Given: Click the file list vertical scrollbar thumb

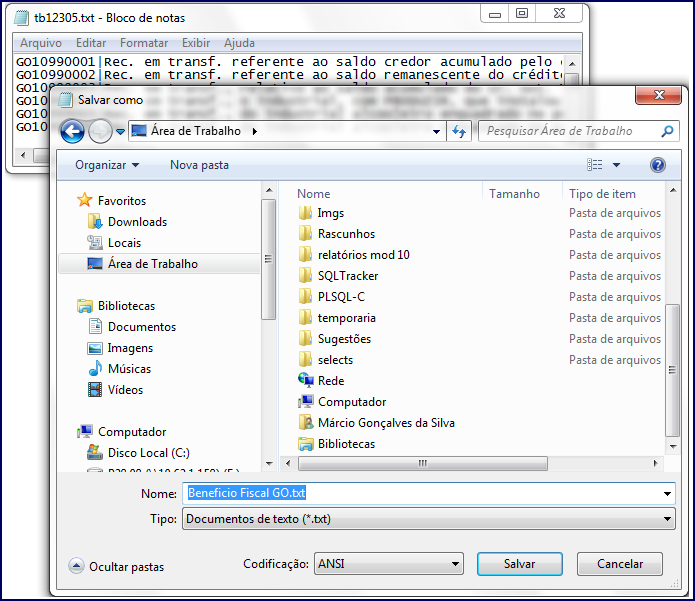Looking at the screenshot, I should pyautogui.click(x=672, y=370).
